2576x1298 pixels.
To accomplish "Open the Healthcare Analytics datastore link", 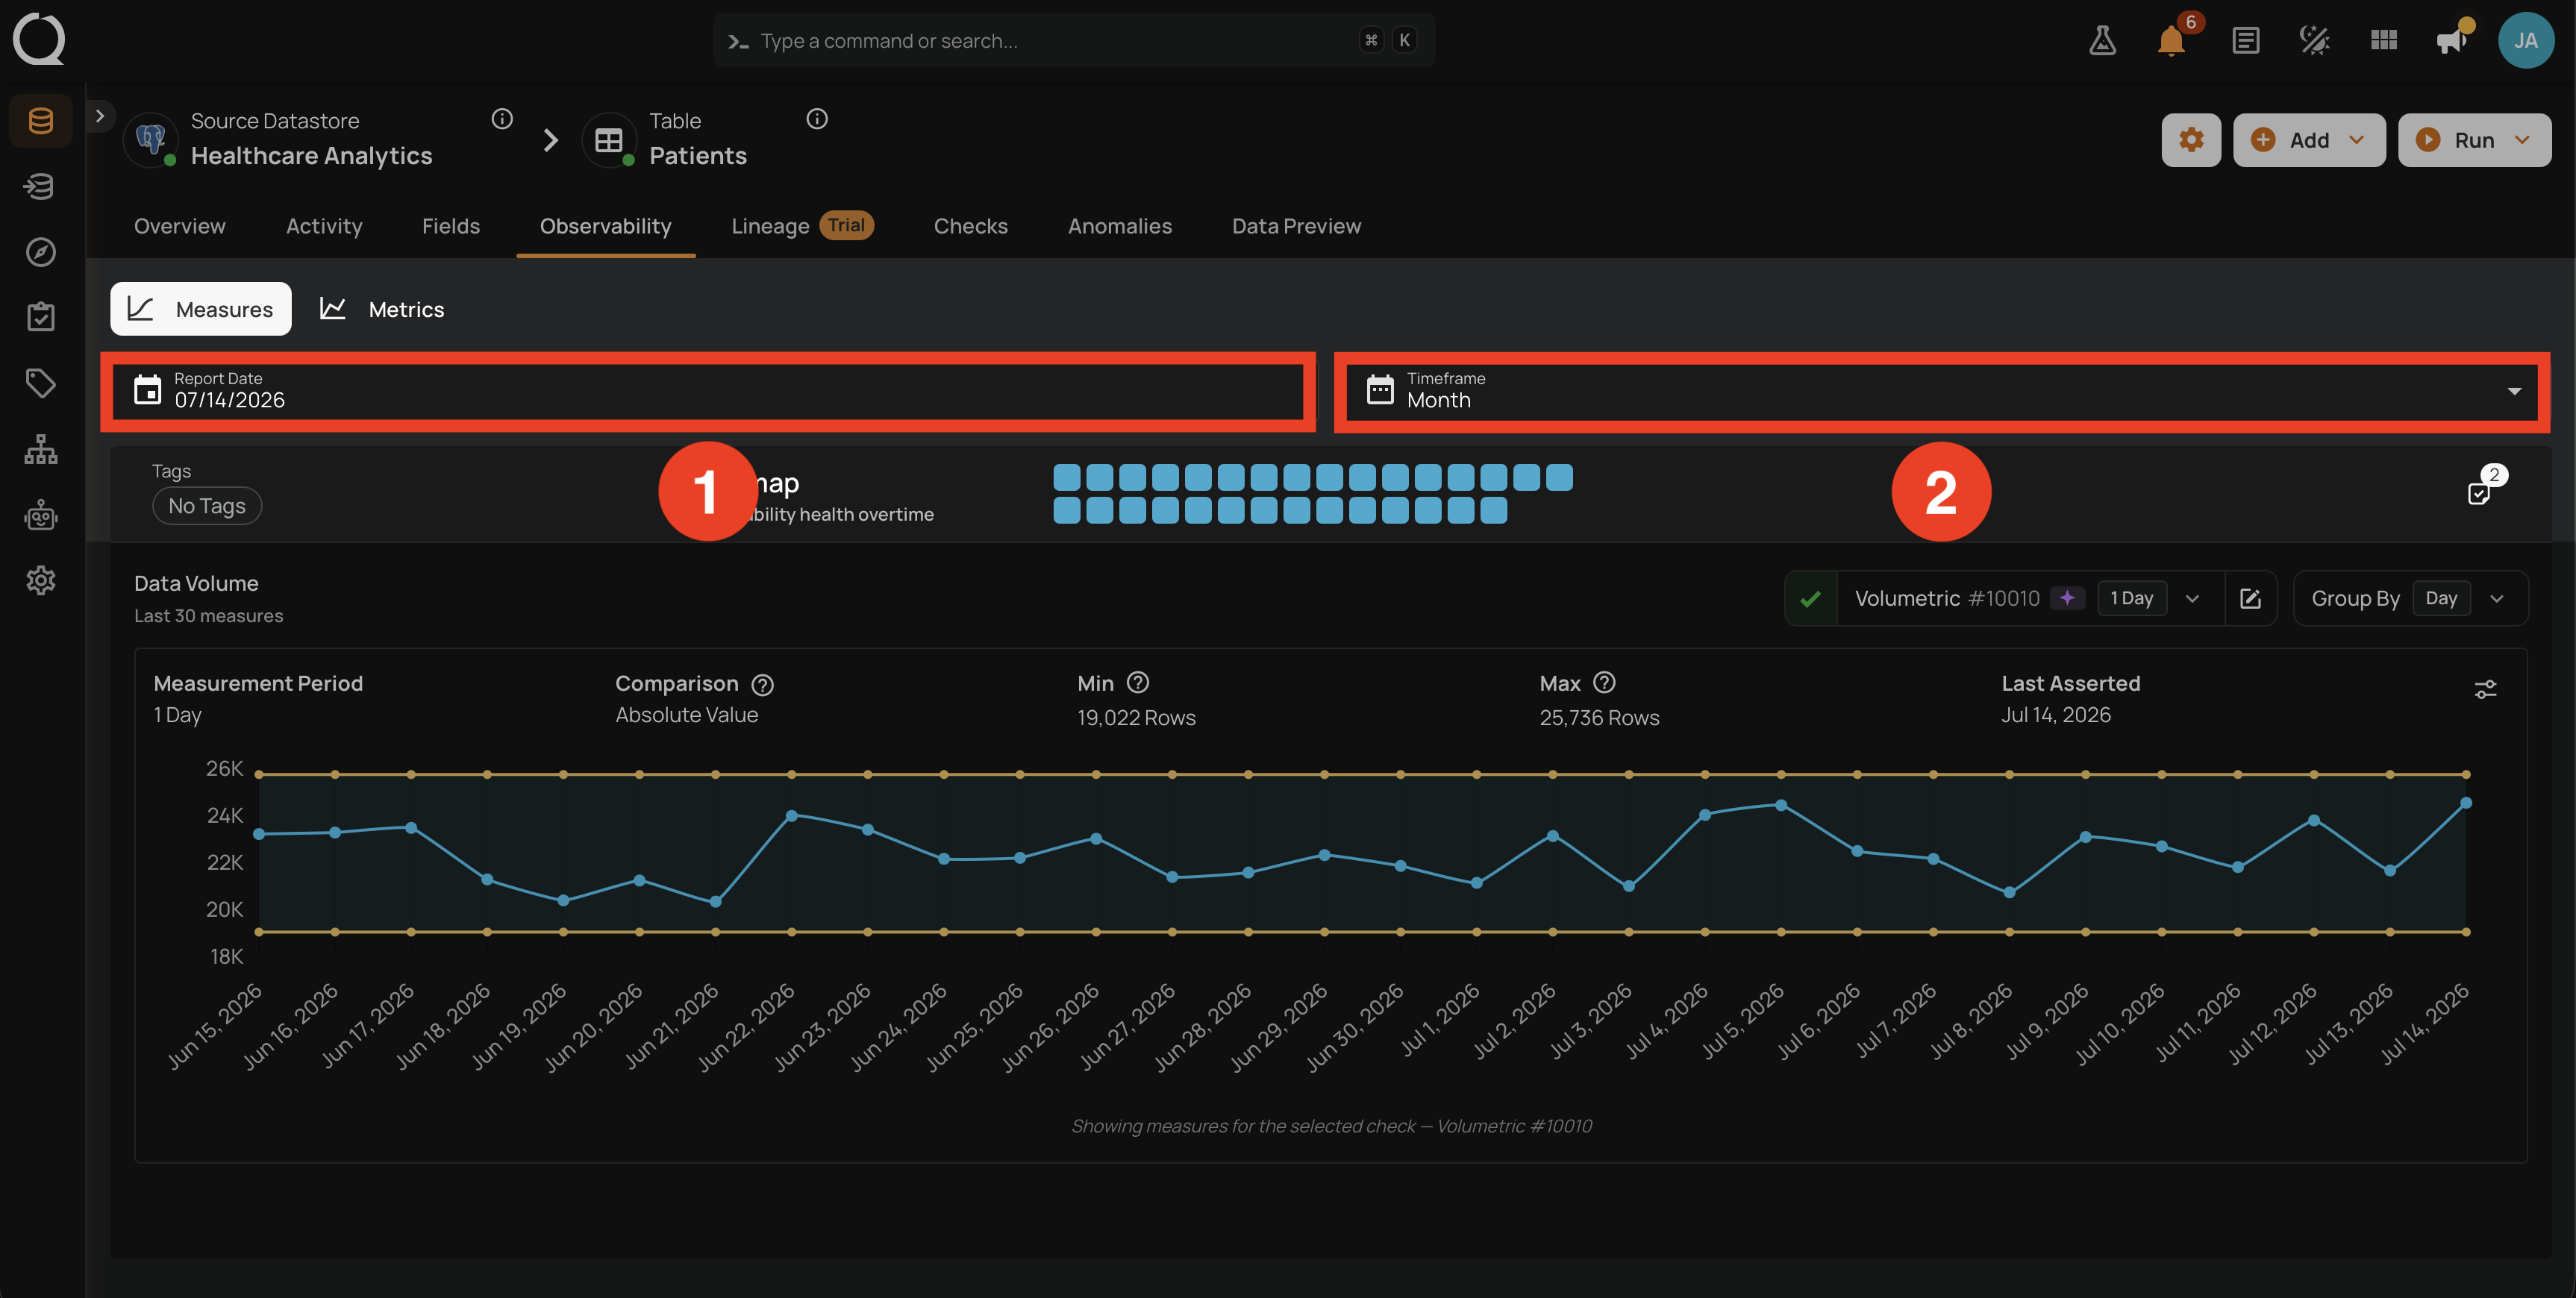I will [312, 156].
